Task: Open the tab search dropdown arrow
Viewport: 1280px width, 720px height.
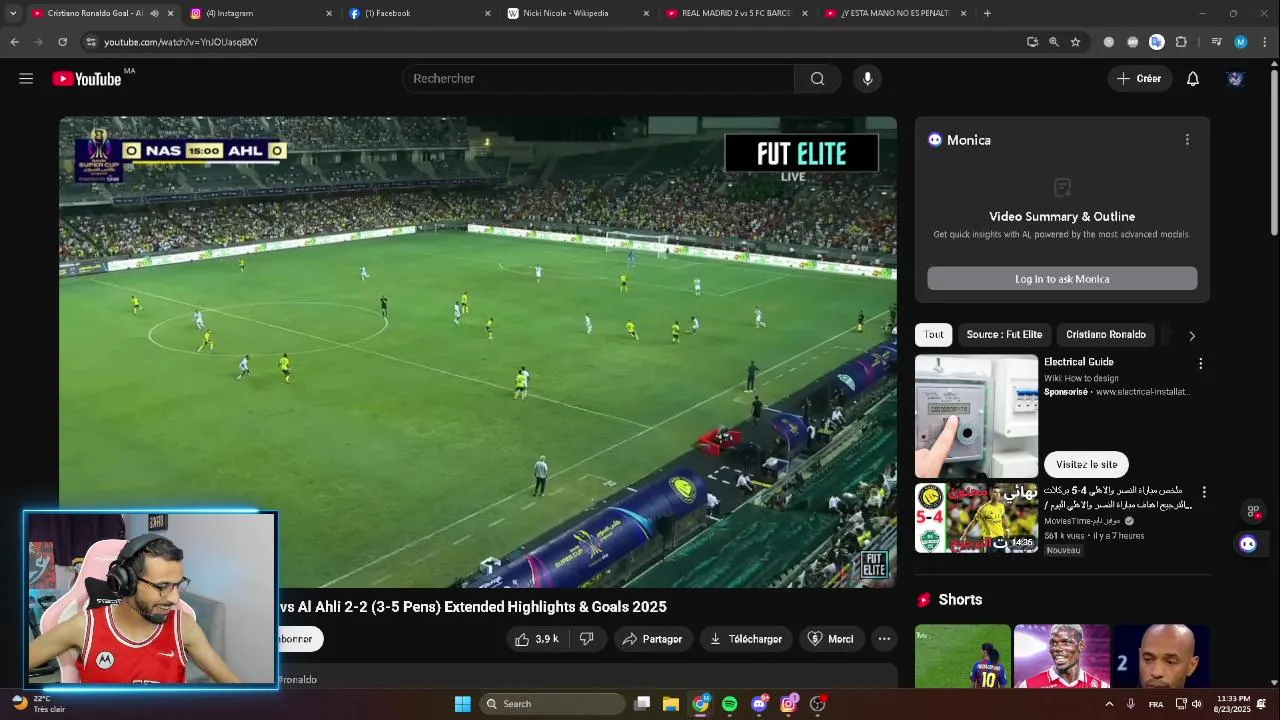Action: click(x=12, y=13)
